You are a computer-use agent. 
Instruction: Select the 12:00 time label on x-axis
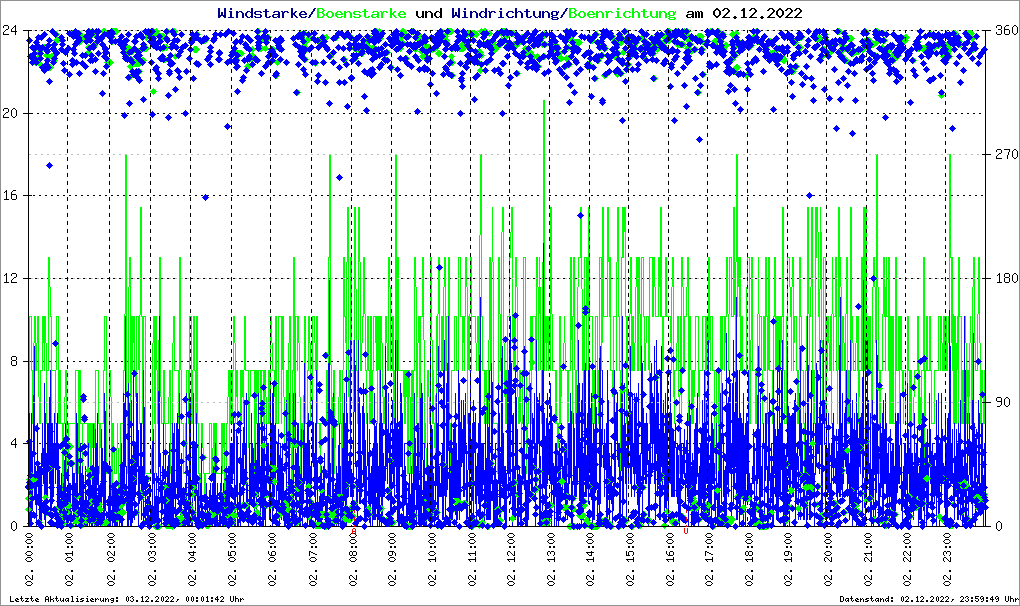[511, 557]
